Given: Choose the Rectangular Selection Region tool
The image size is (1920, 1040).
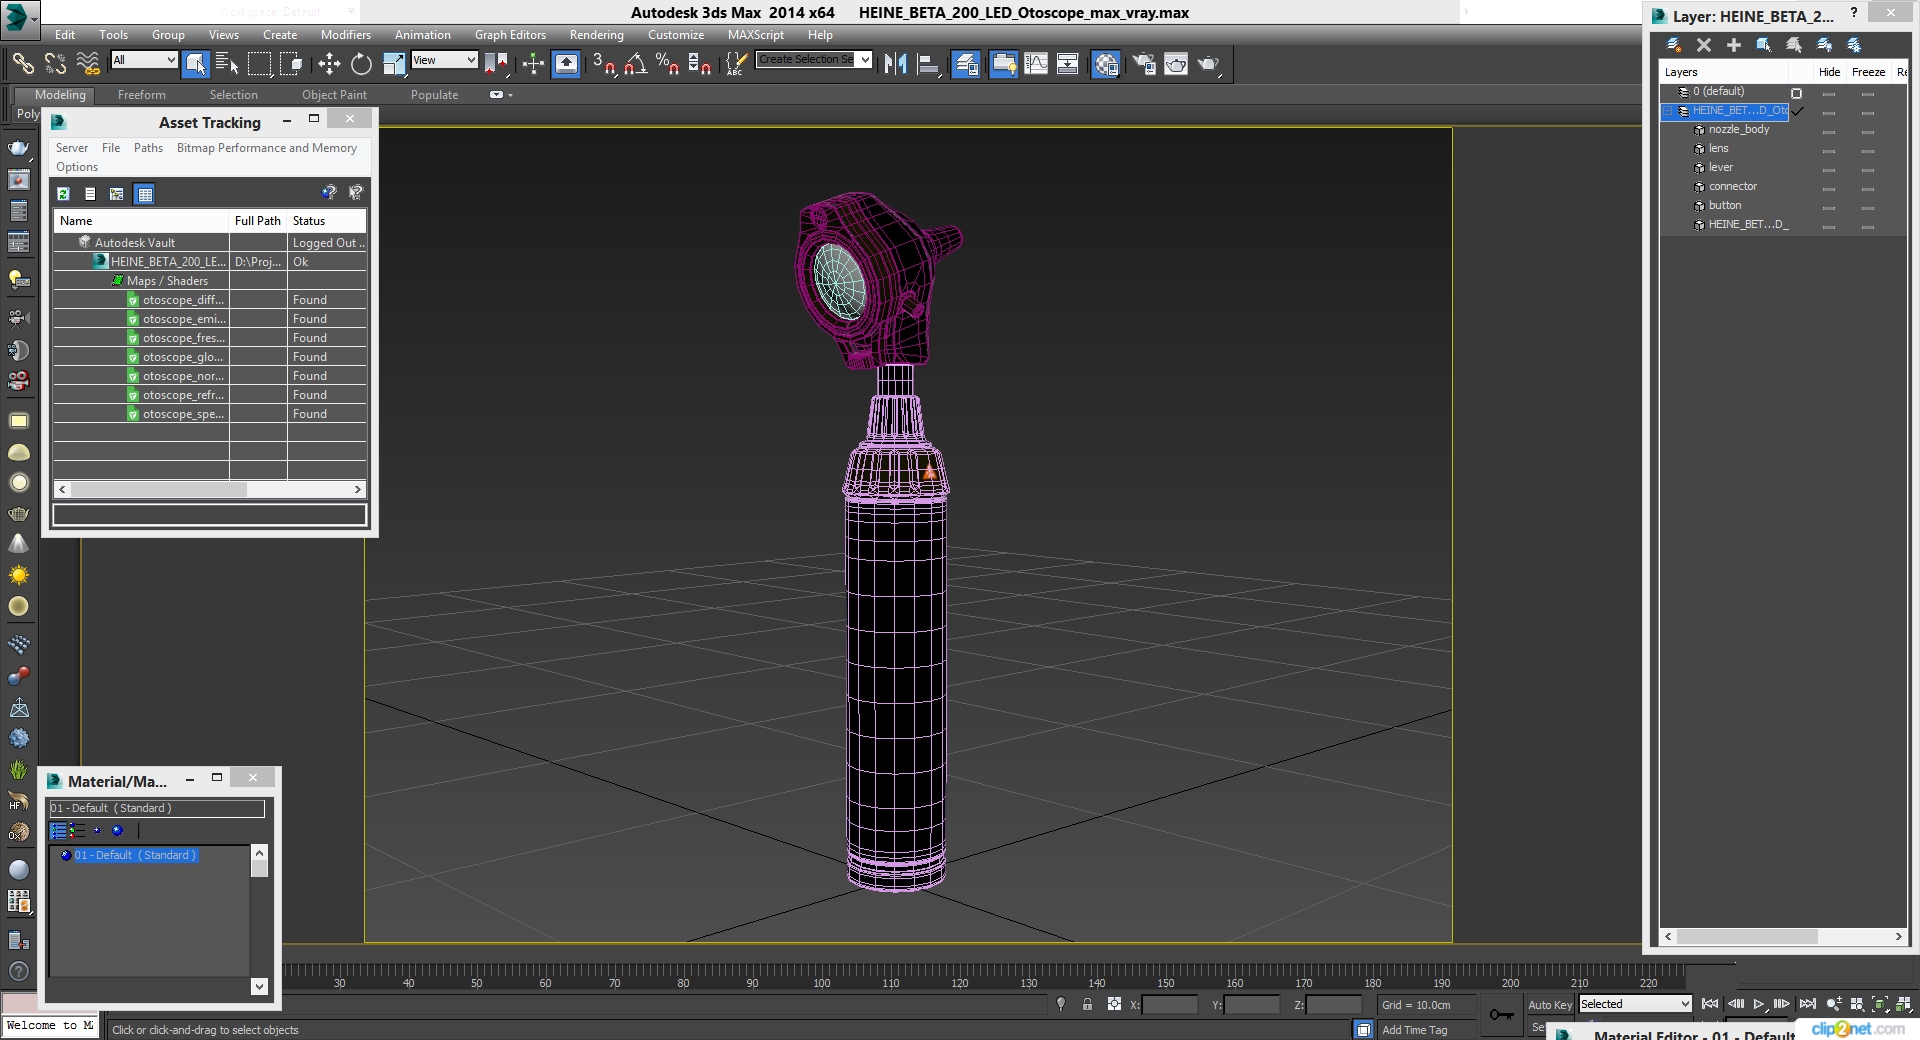Looking at the screenshot, I should (259, 64).
